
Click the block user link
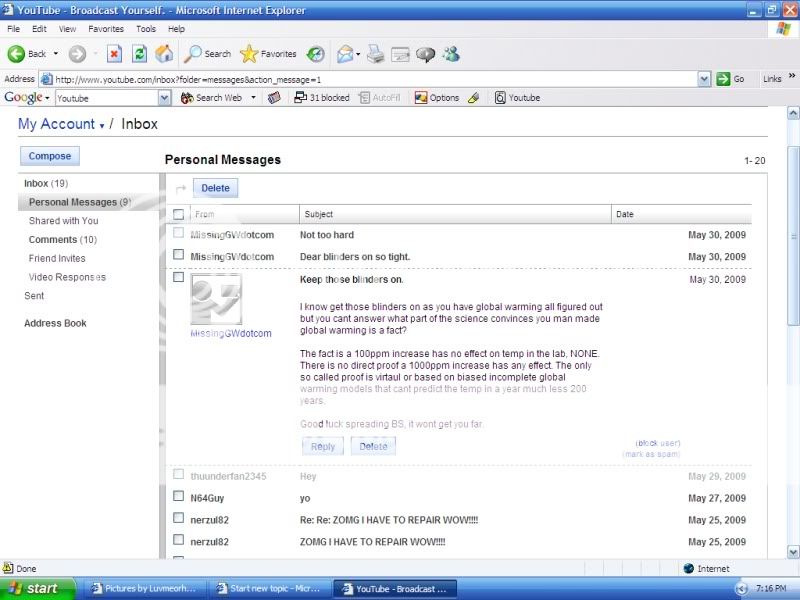click(658, 443)
